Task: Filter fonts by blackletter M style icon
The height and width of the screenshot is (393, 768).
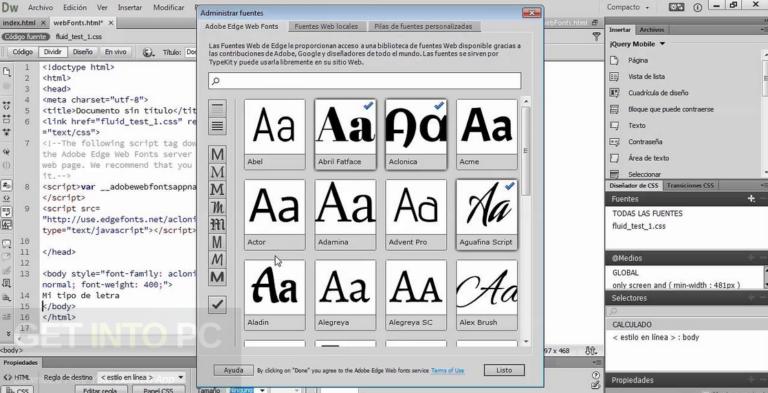Action: click(x=217, y=225)
